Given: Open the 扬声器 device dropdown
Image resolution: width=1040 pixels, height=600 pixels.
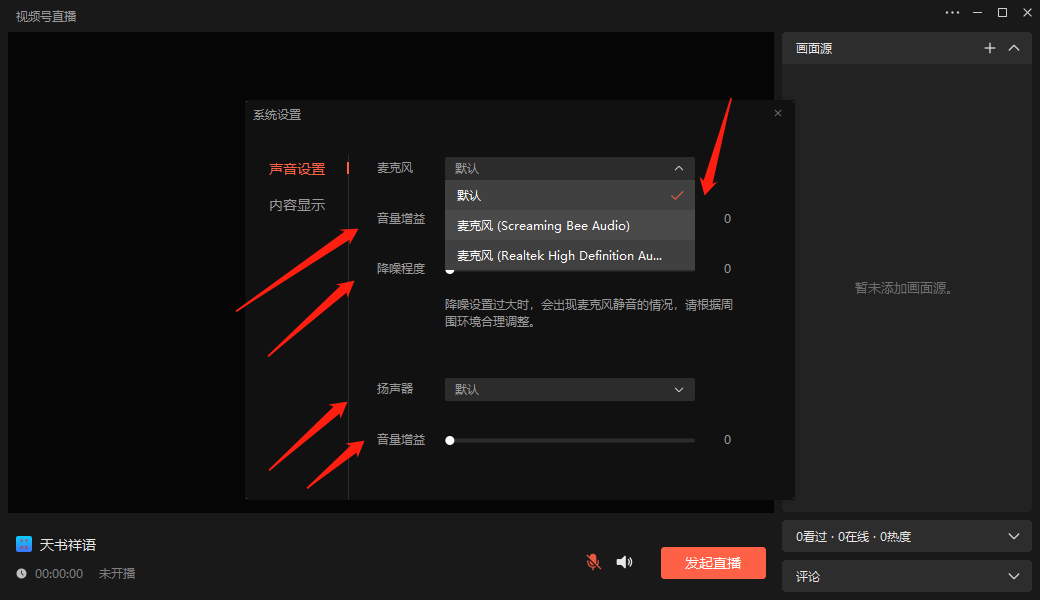Looking at the screenshot, I should (570, 389).
